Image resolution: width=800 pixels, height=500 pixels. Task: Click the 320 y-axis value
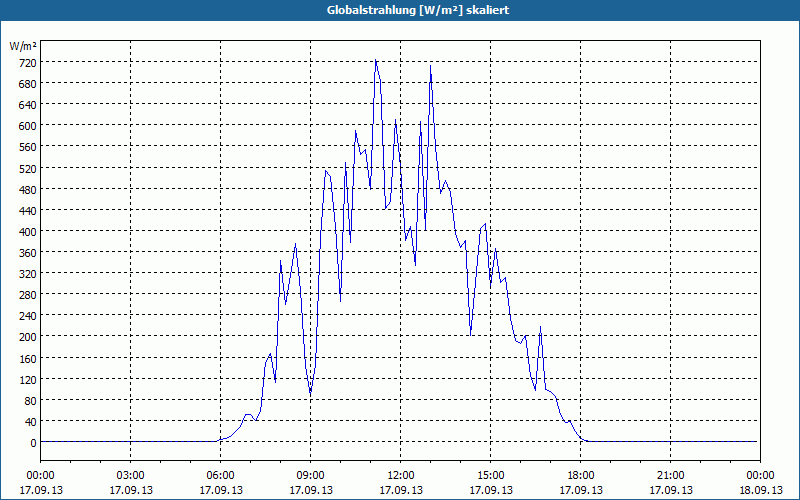[28, 274]
